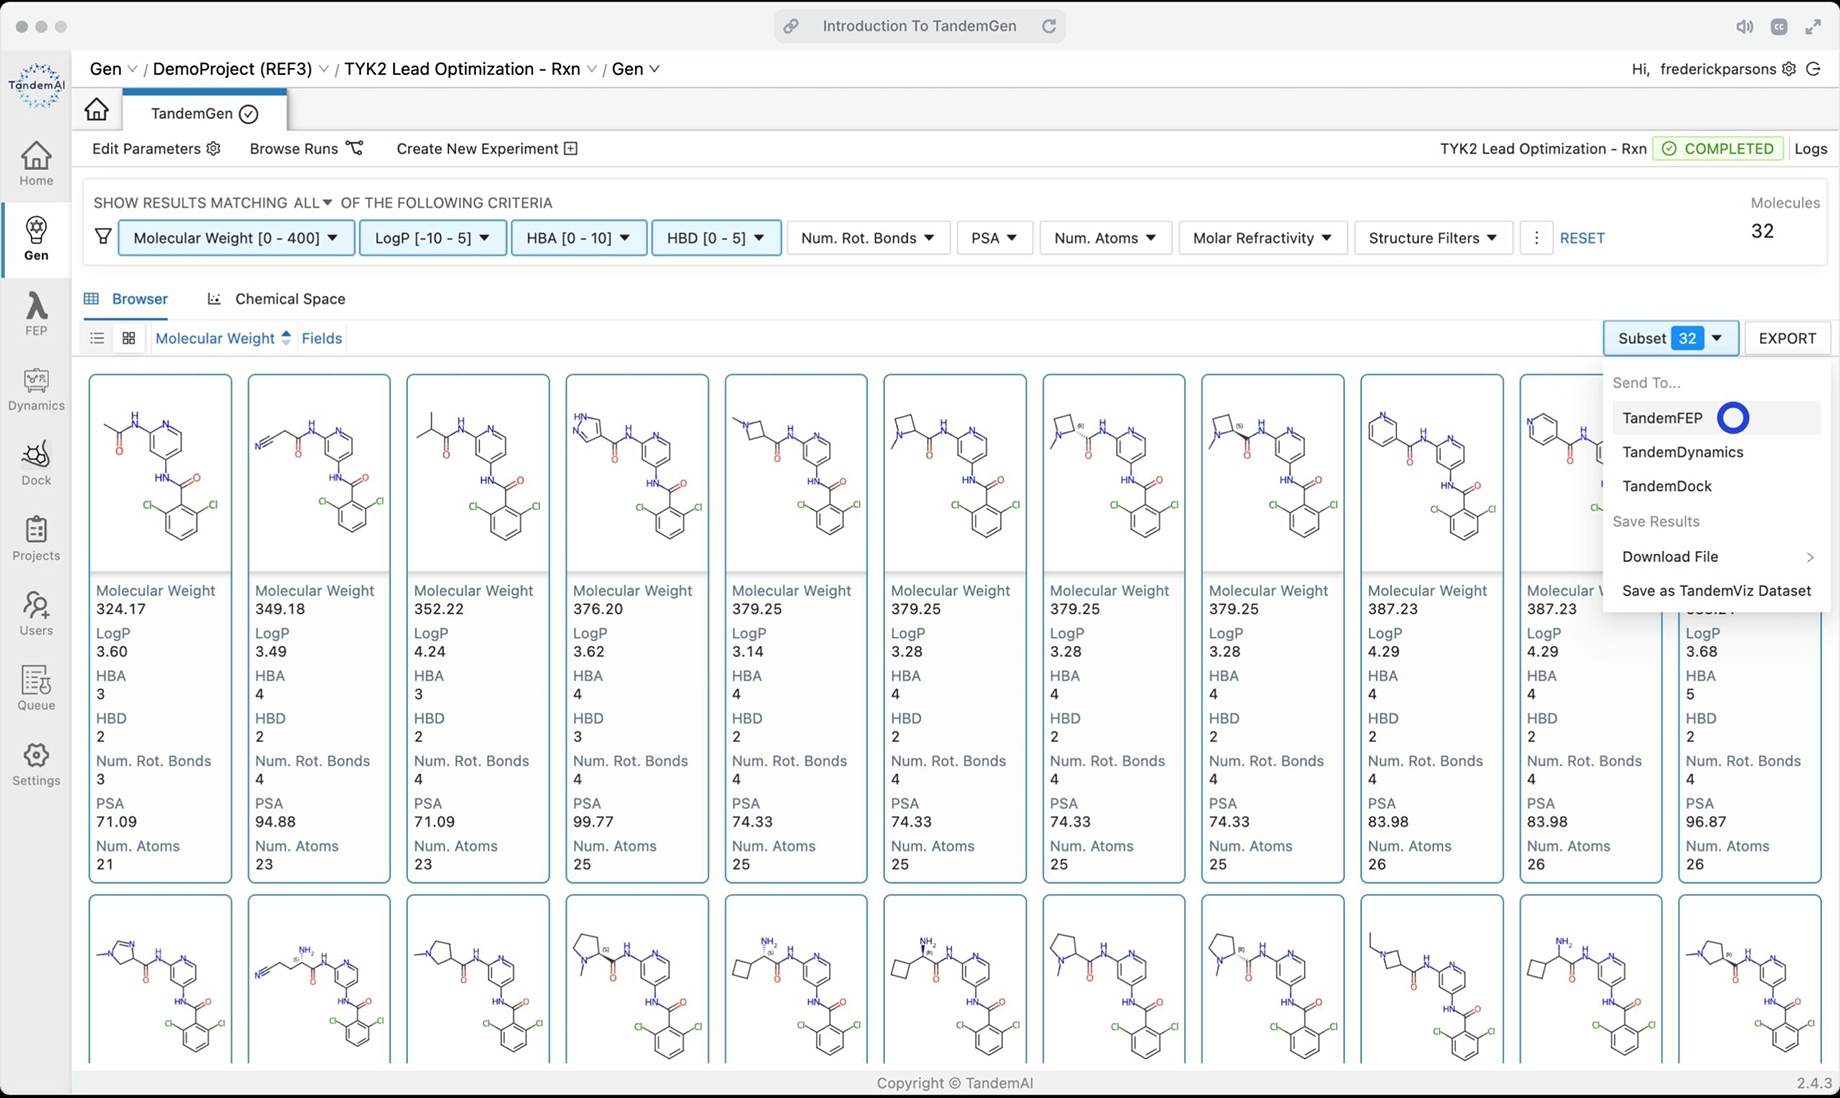Go to Queue in sidebar
Image resolution: width=1840 pixels, height=1098 pixels.
coord(36,689)
